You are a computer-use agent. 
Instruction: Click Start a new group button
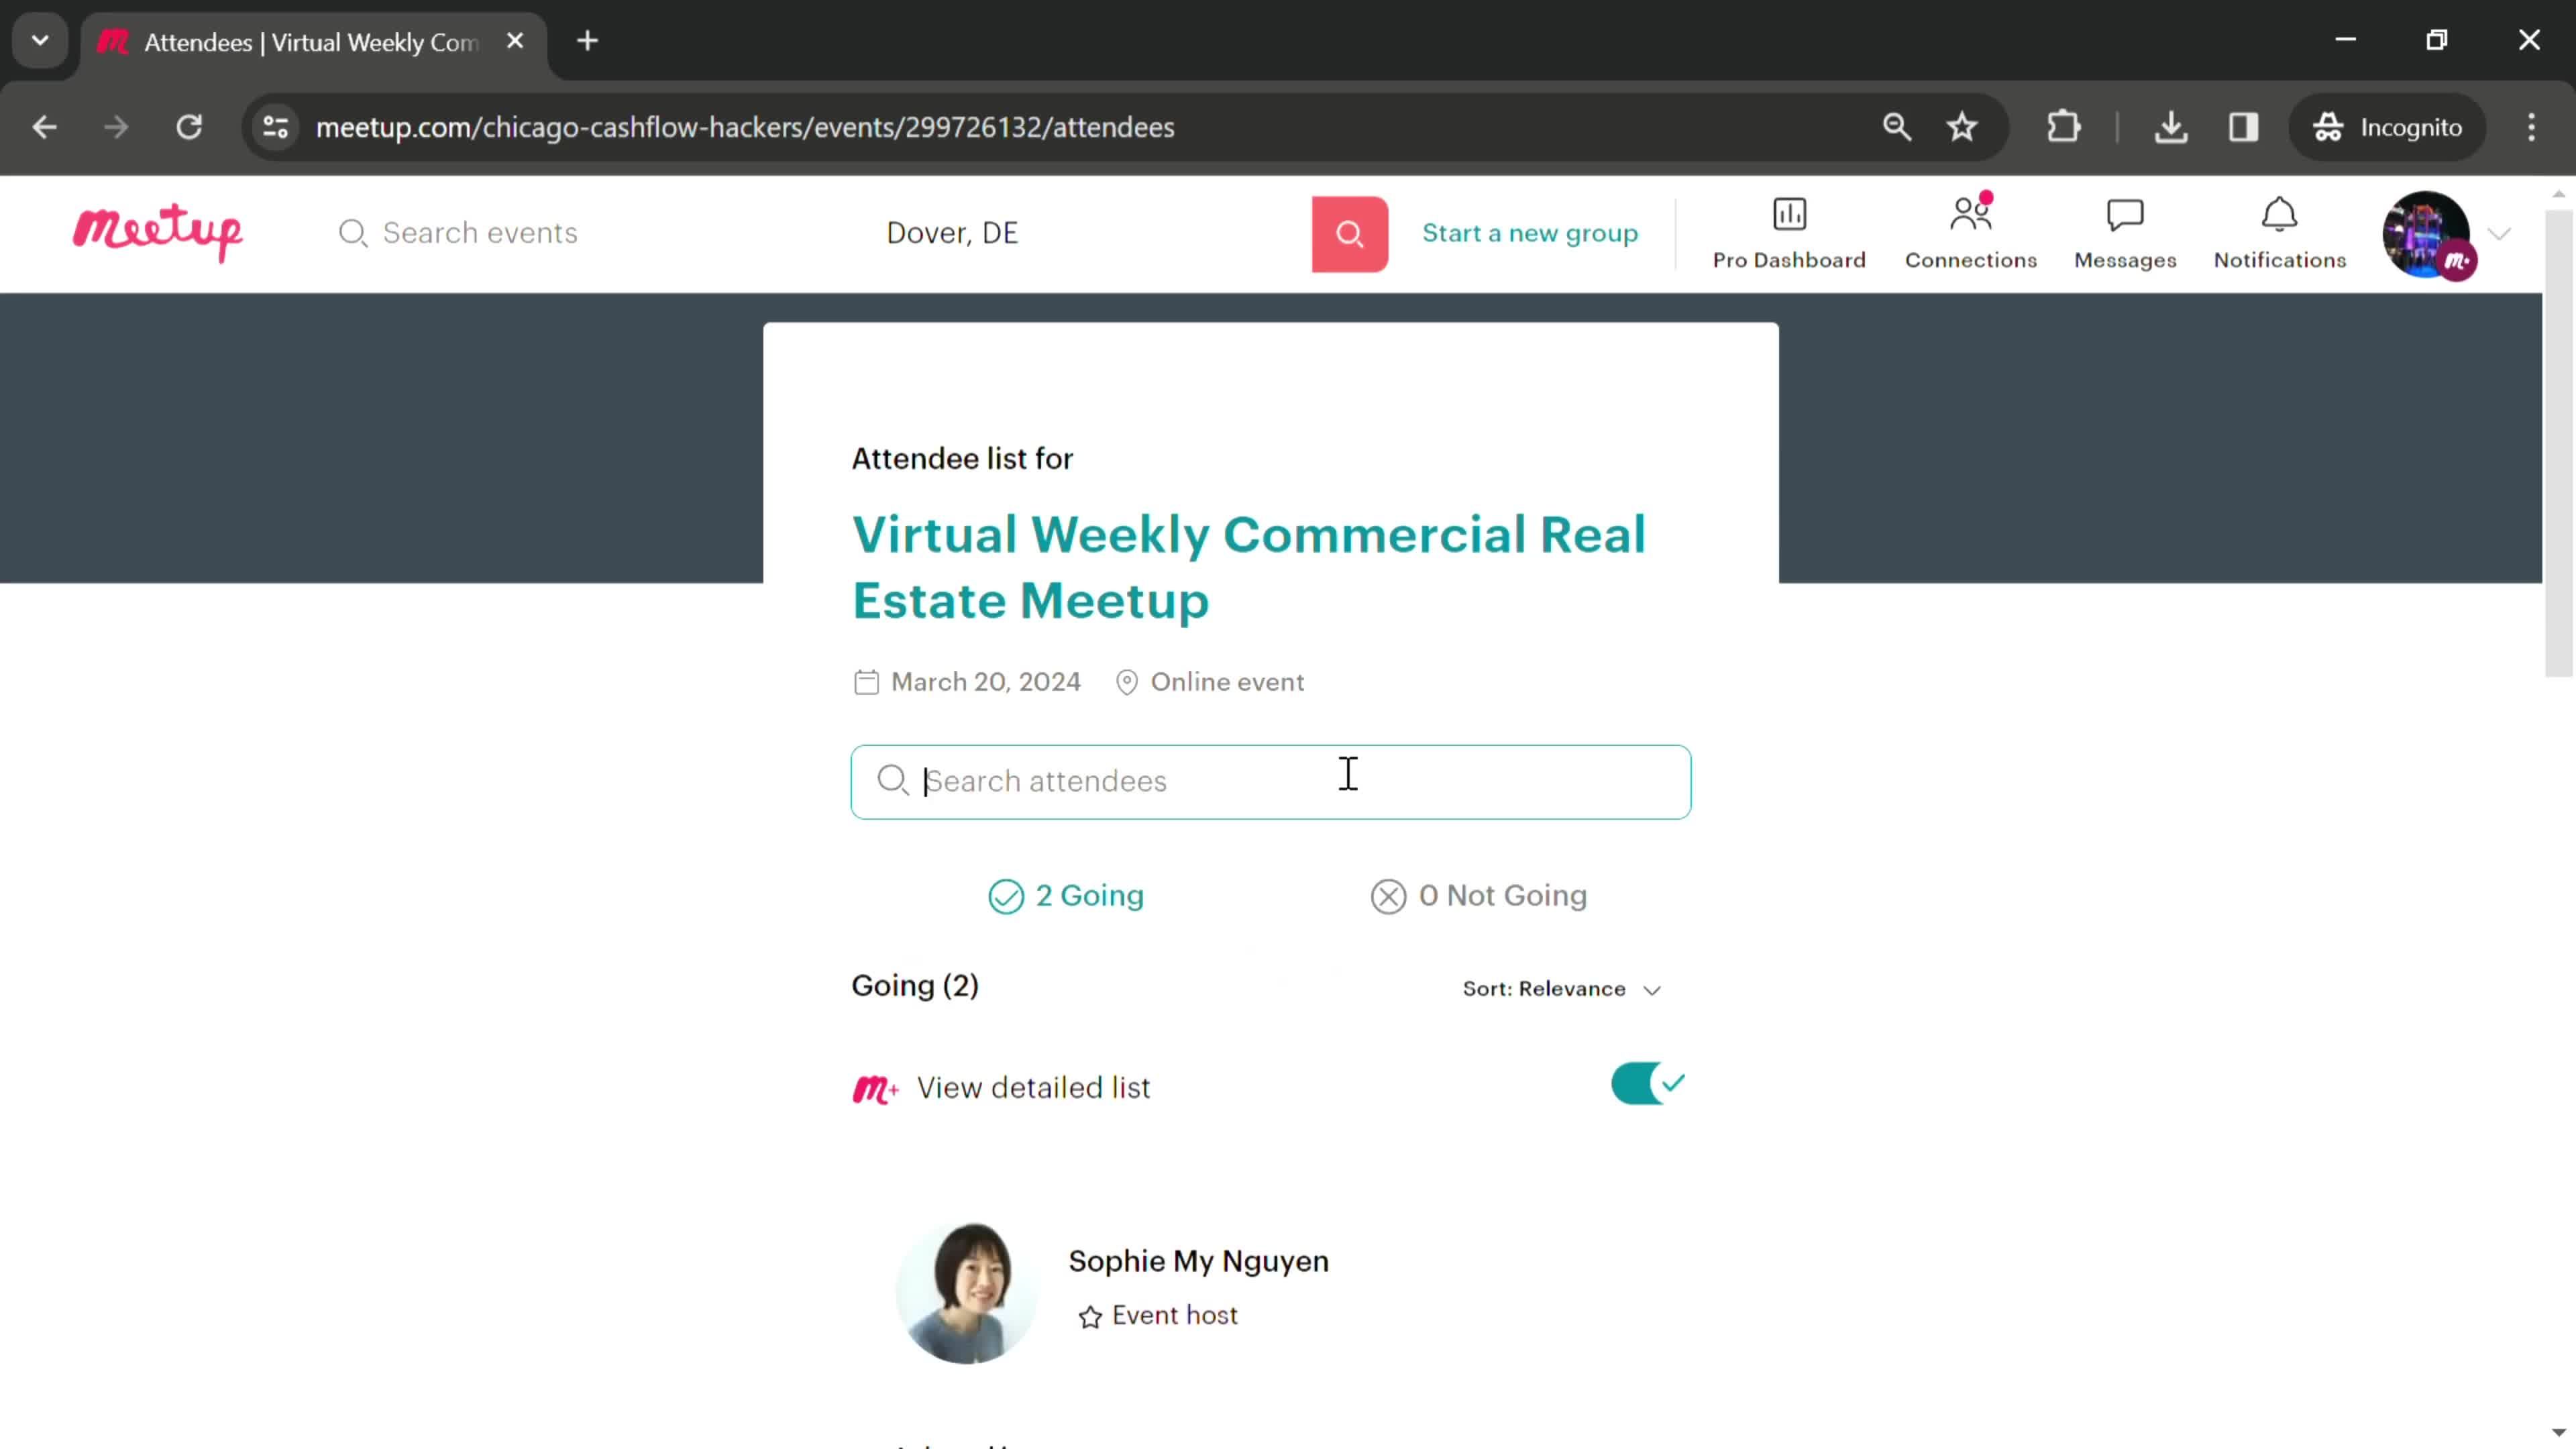click(1529, 231)
